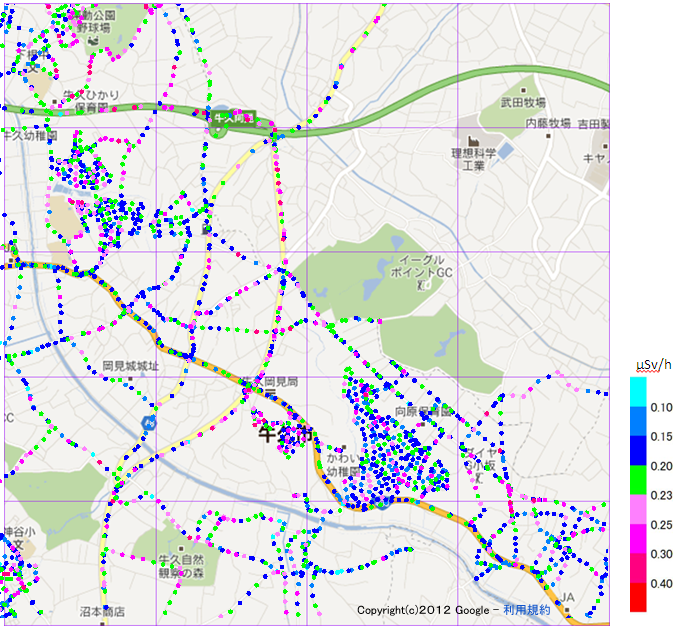Pick the magenta 0.25–0.30 legend swatch

point(638,539)
